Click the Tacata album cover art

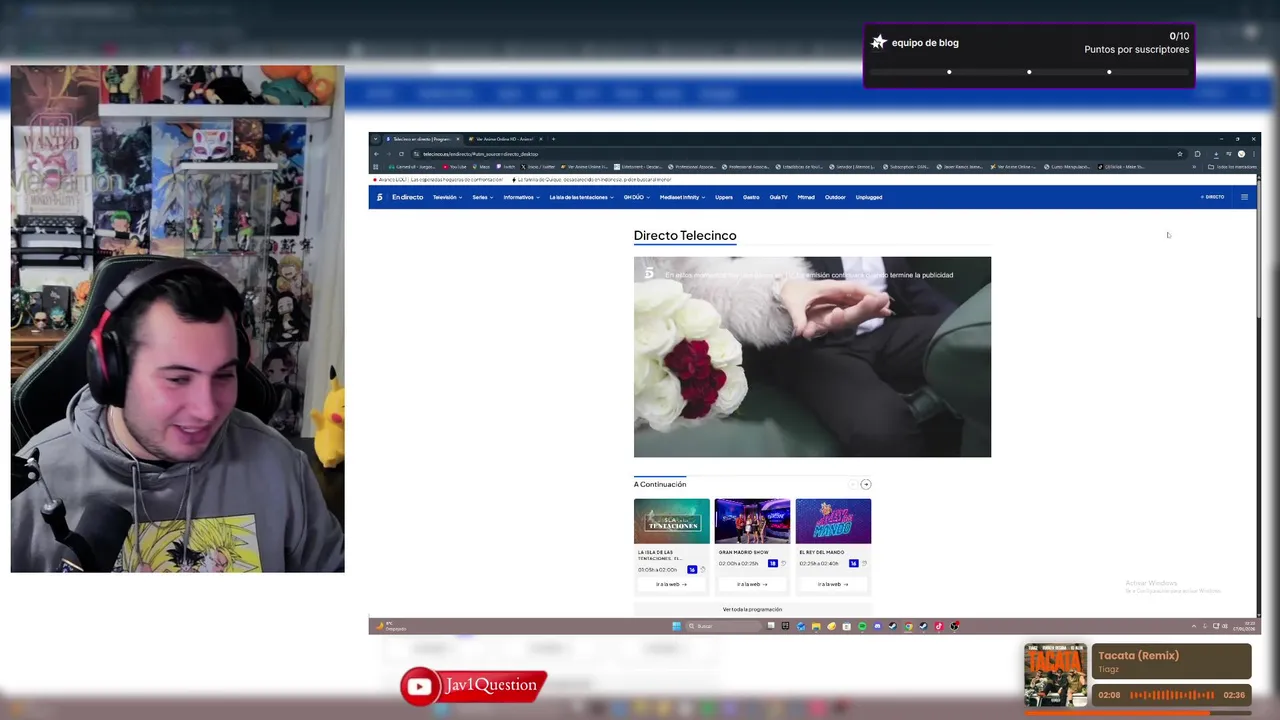coord(1055,675)
